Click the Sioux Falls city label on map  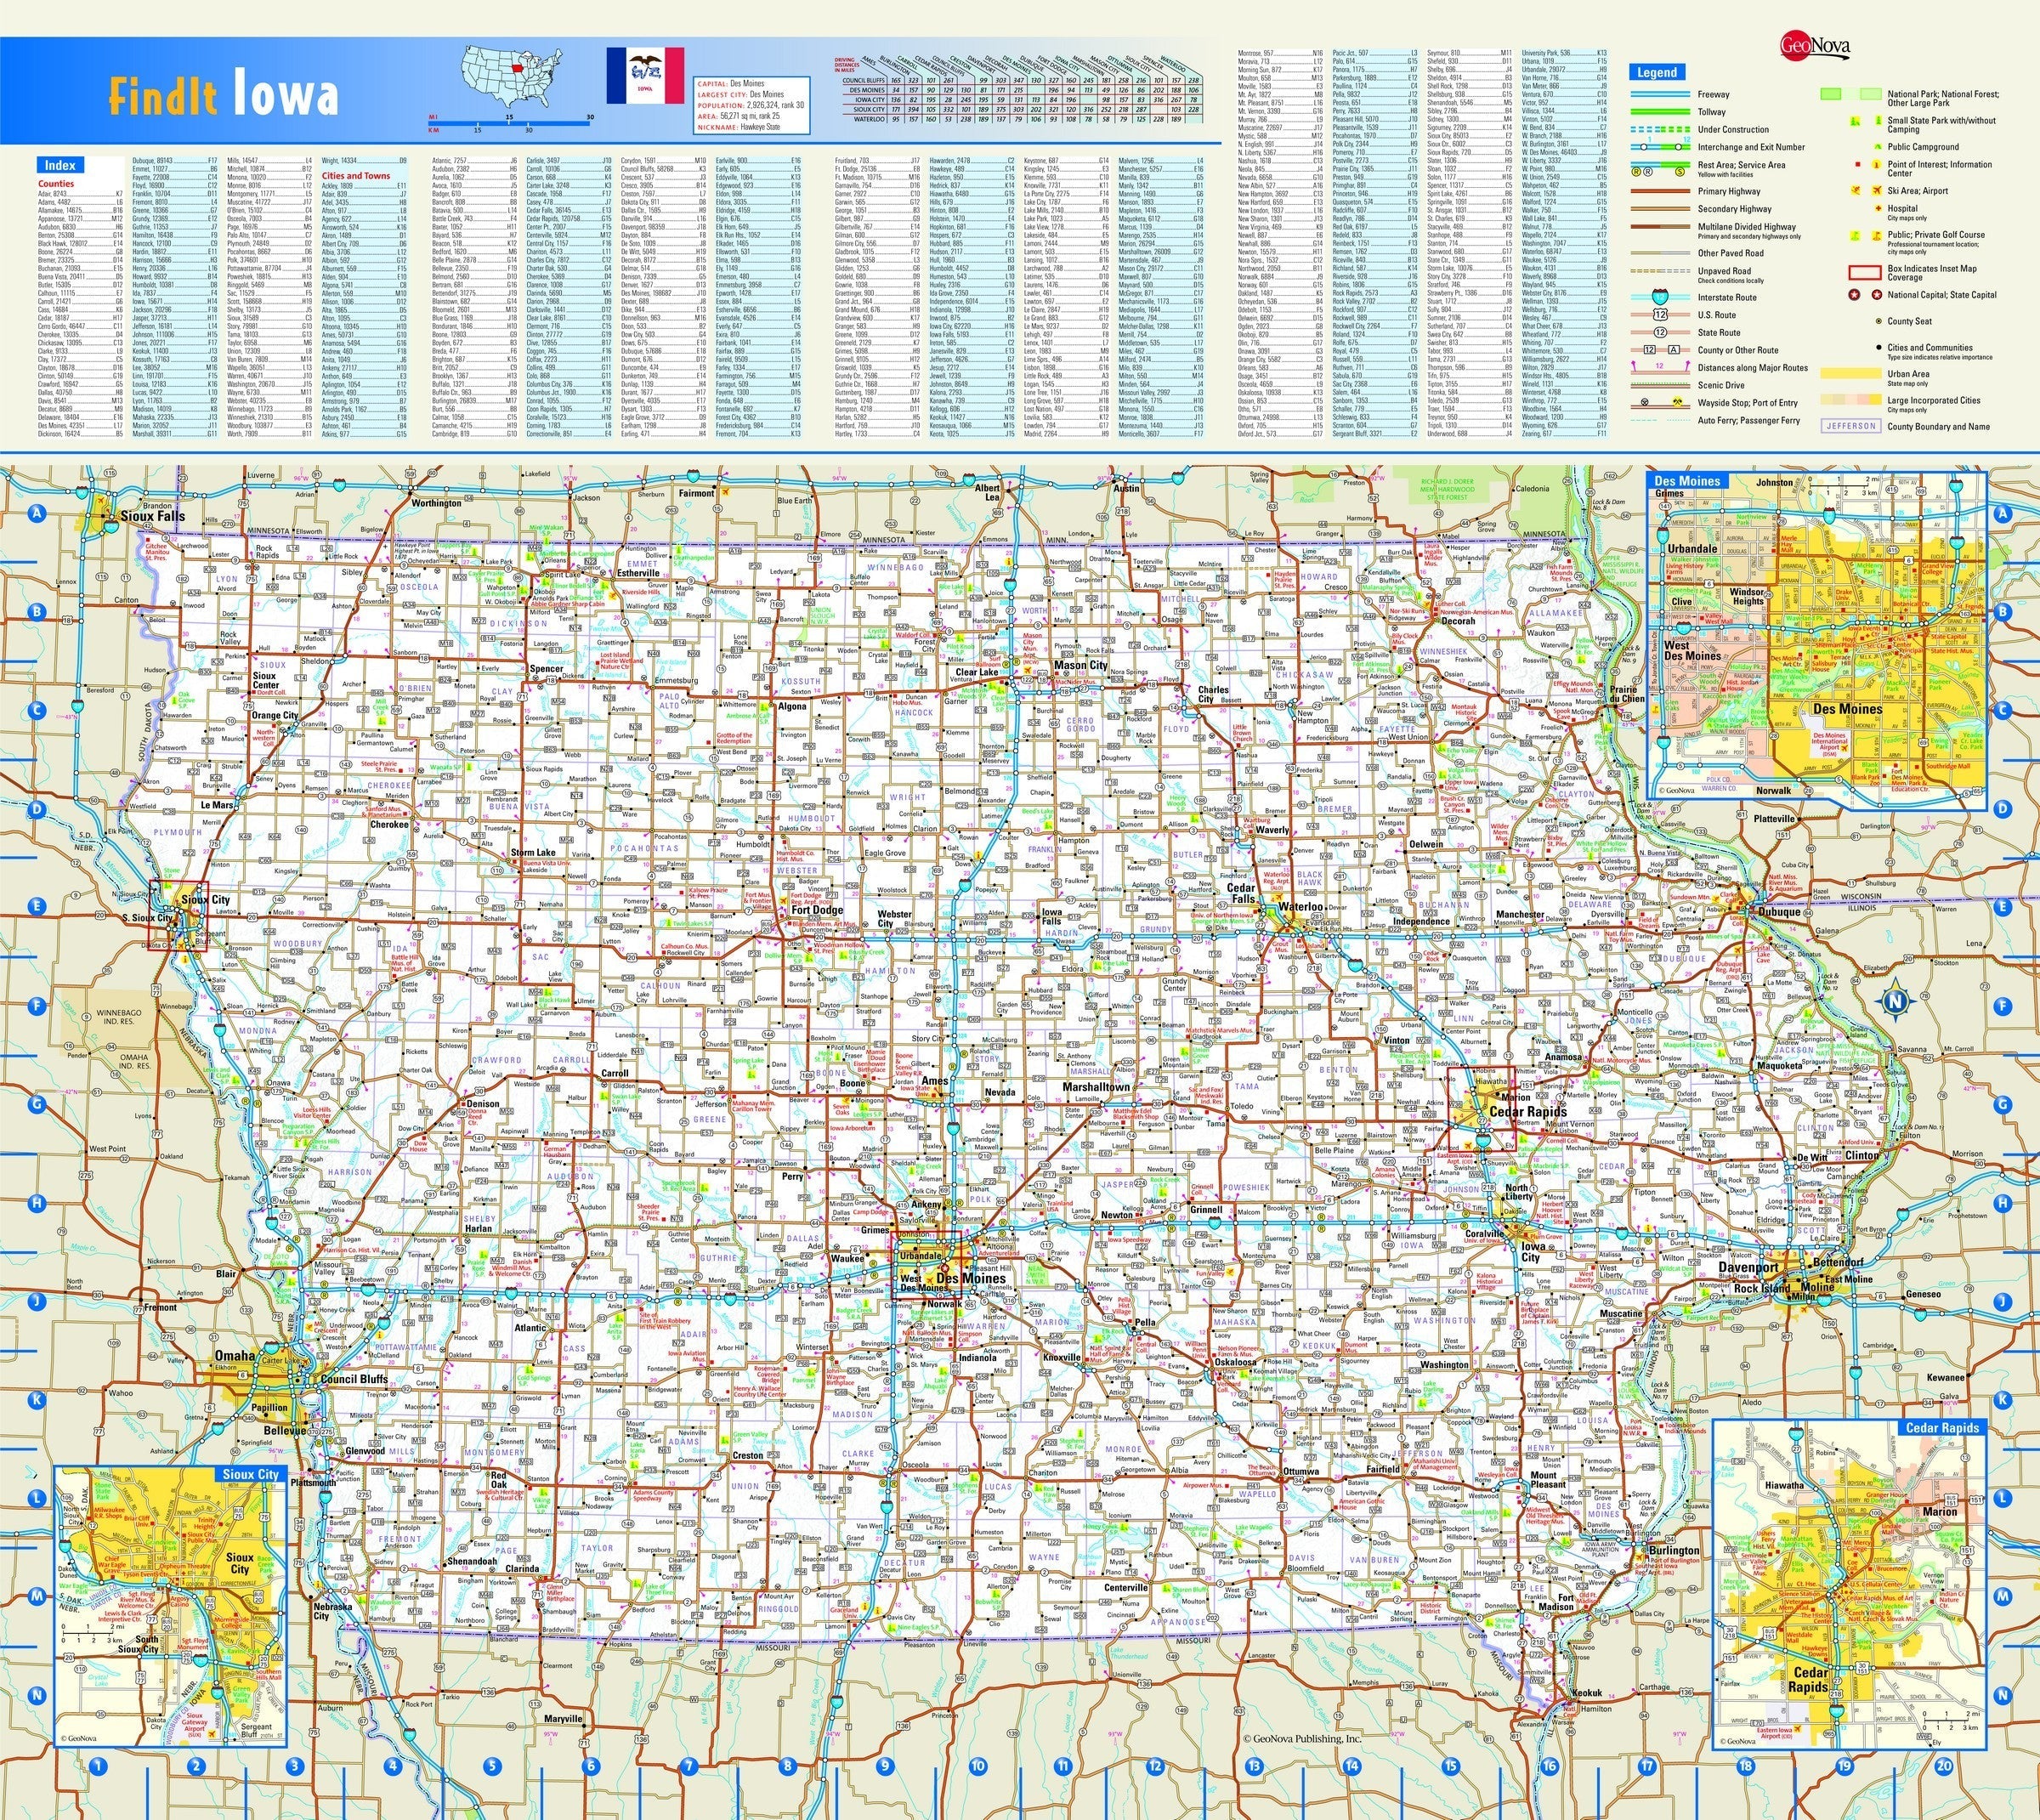tap(152, 517)
